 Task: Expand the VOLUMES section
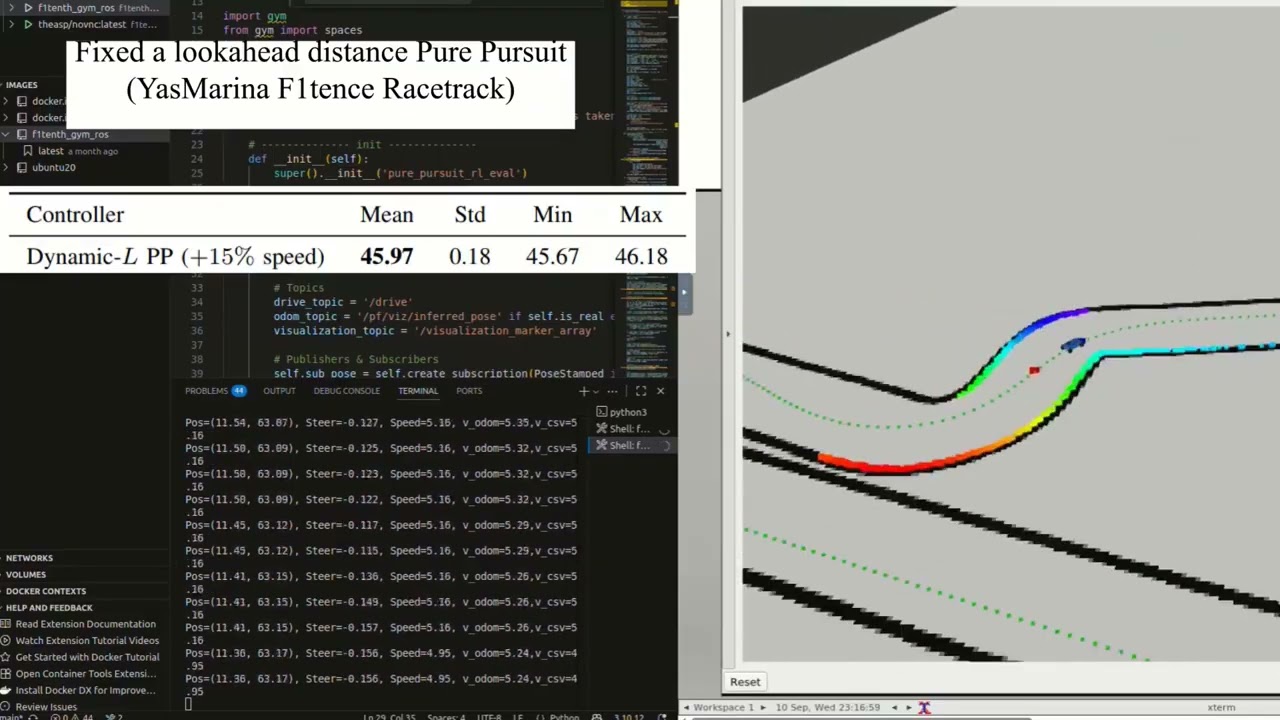pos(25,575)
